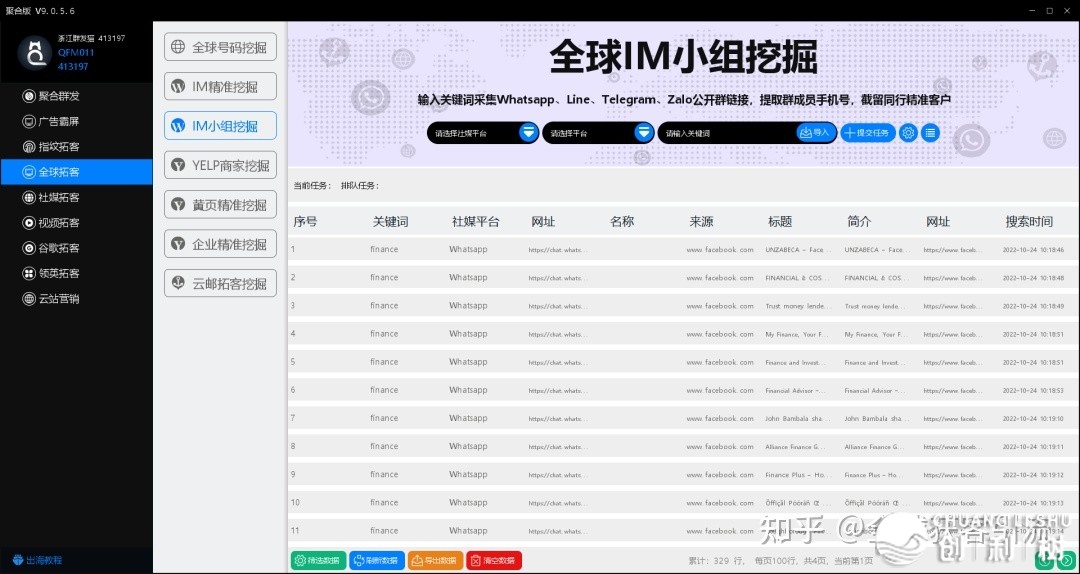1080x574 pixels.
Task: Select the 简介 cell 'Financial Advisor' in row 6
Action: click(874, 391)
